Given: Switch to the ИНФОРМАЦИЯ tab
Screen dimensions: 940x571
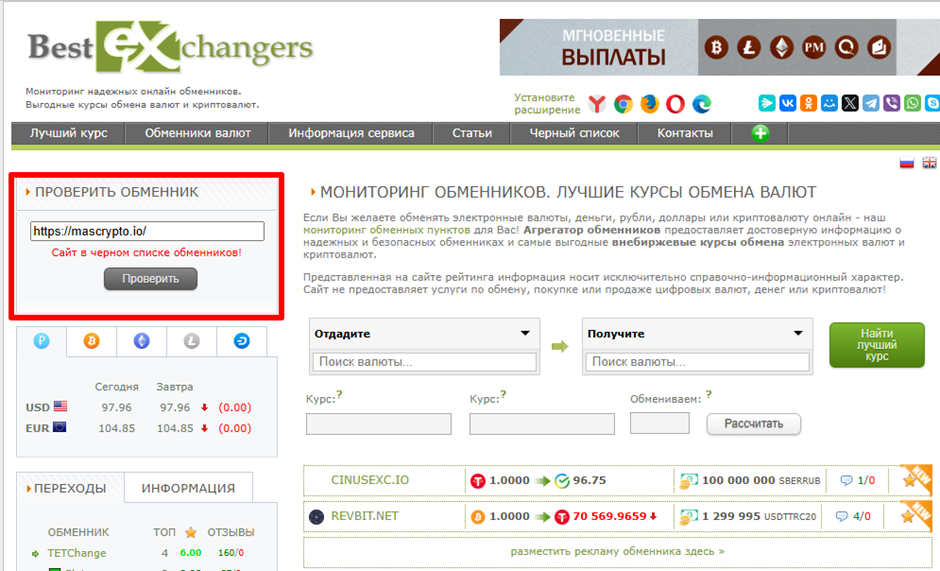Looking at the screenshot, I should pyautogui.click(x=188, y=488).
